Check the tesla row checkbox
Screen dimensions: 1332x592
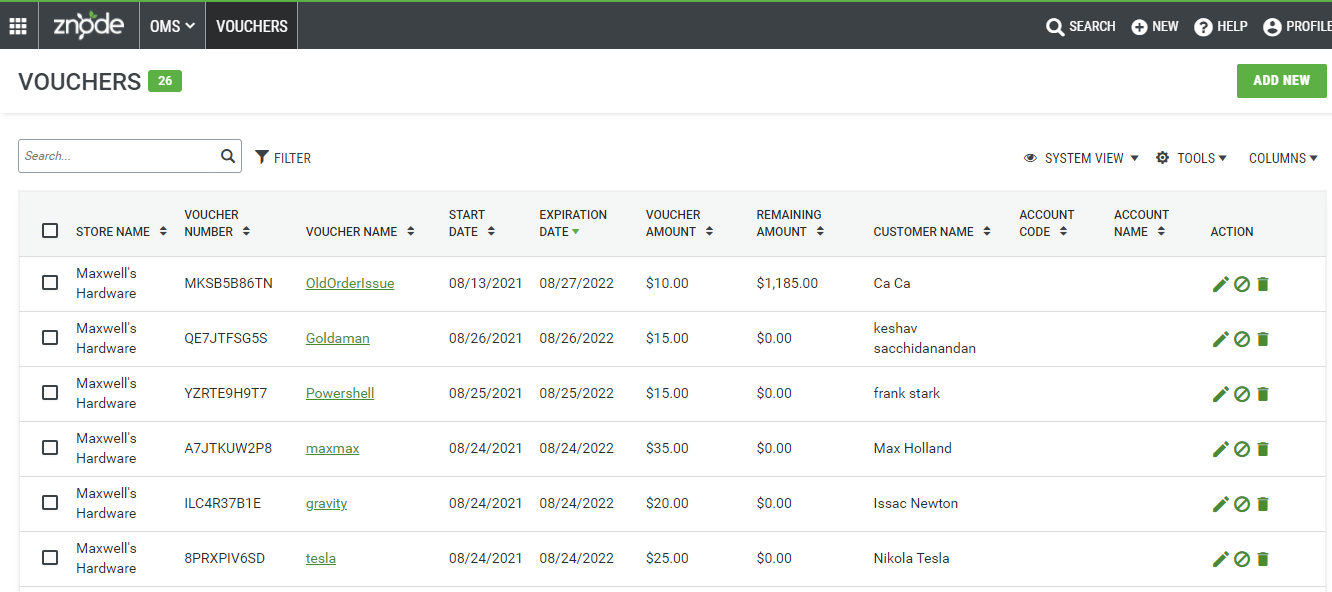coord(50,558)
